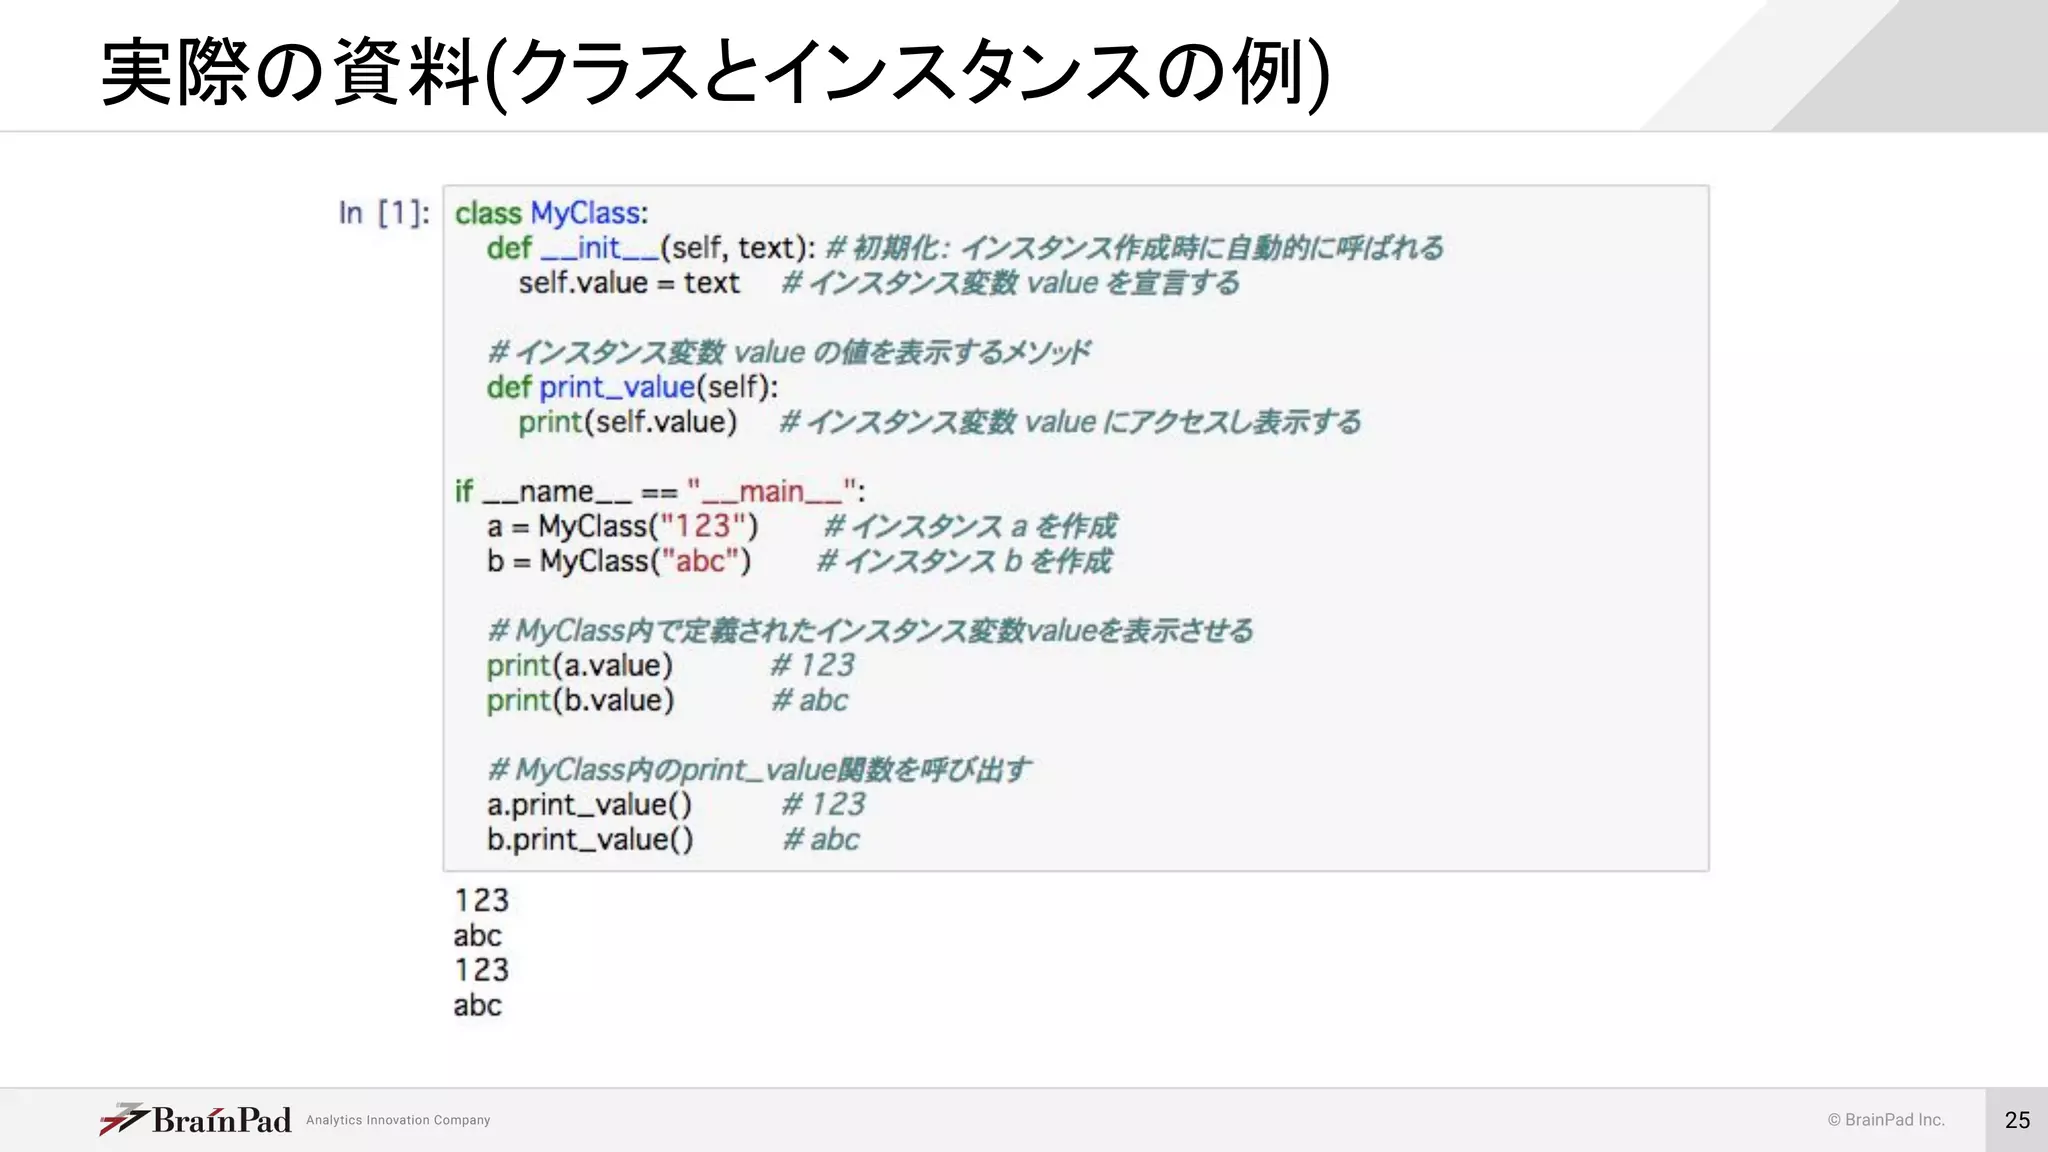Click the comment about MyClass内で定義されたインスタンス変数
This screenshot has height=1152, width=2048.
pos(870,631)
